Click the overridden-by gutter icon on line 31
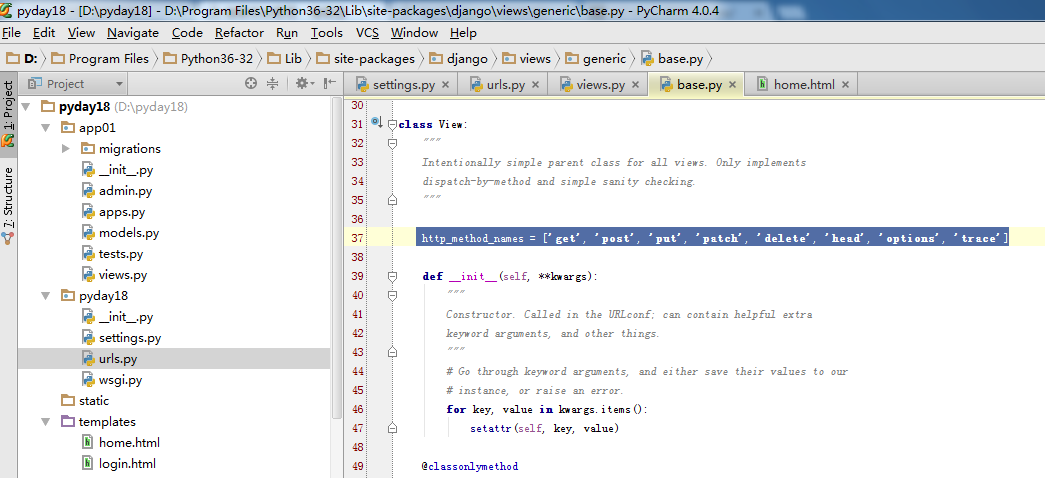This screenshot has height=478, width=1045. pos(376,123)
